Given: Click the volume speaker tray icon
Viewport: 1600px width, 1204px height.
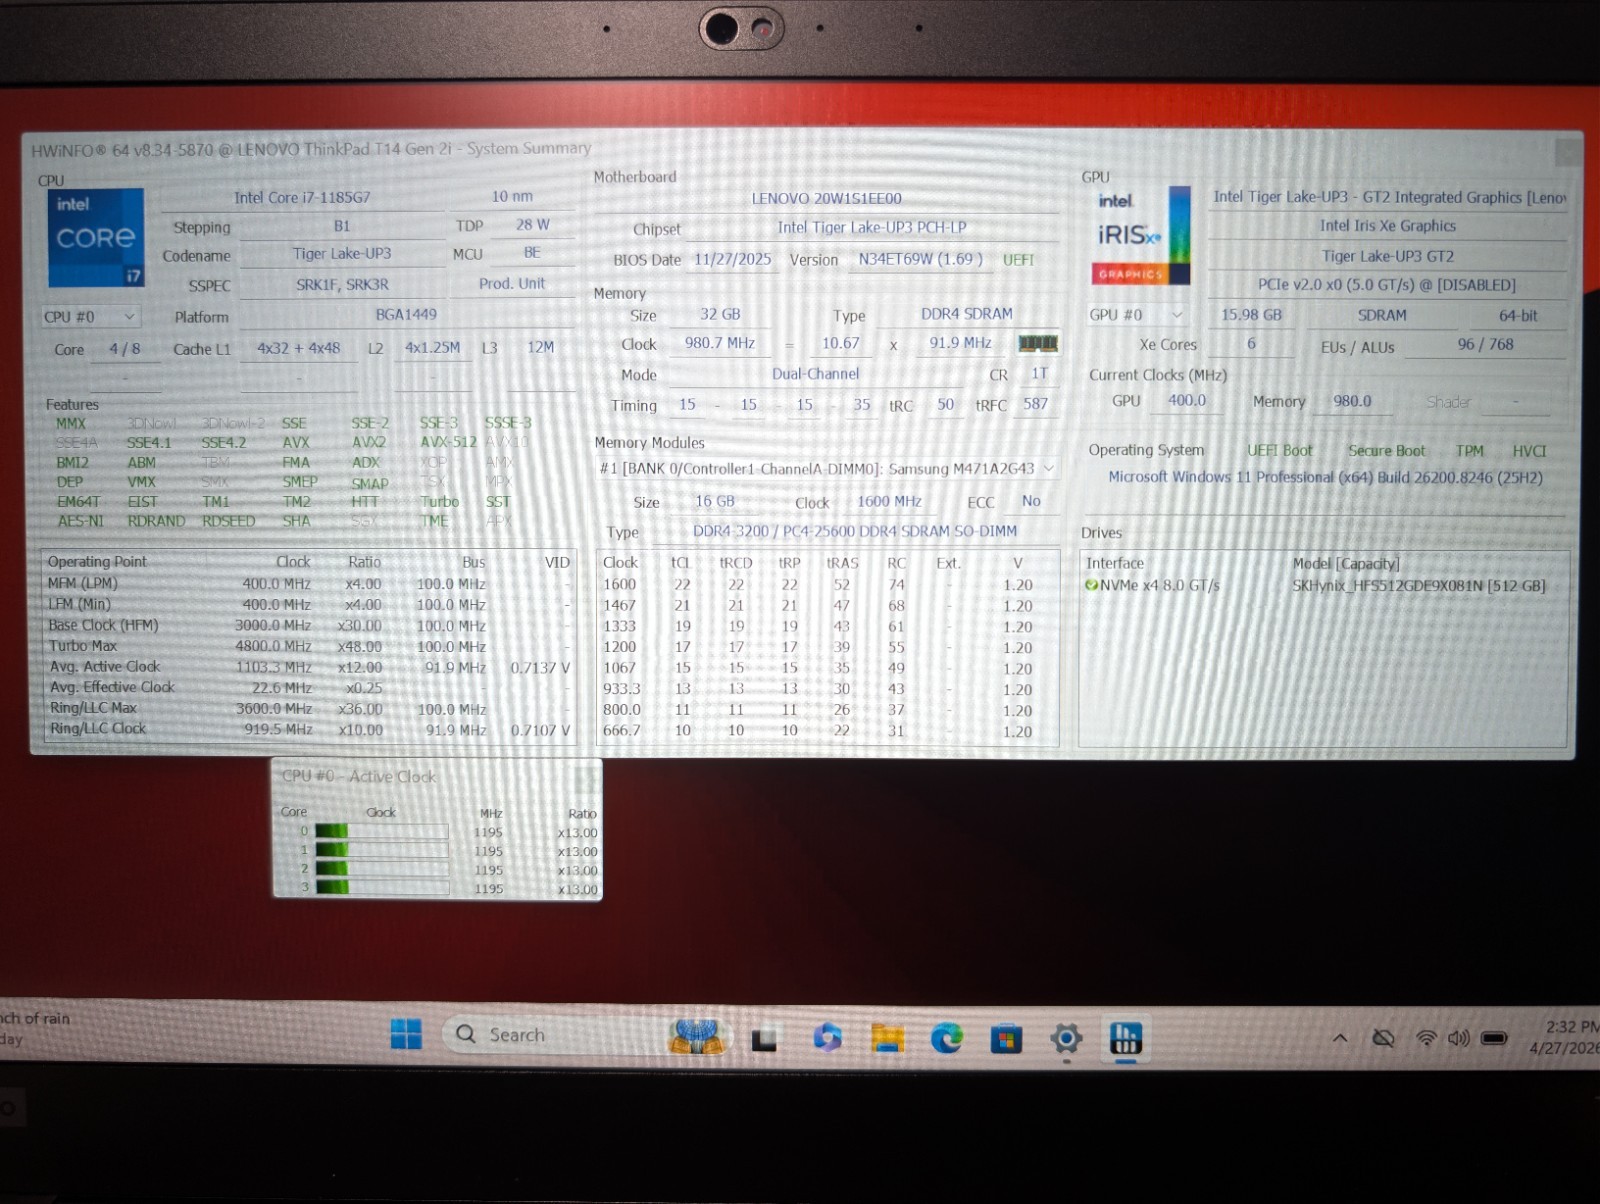Looking at the screenshot, I should point(1458,1038).
